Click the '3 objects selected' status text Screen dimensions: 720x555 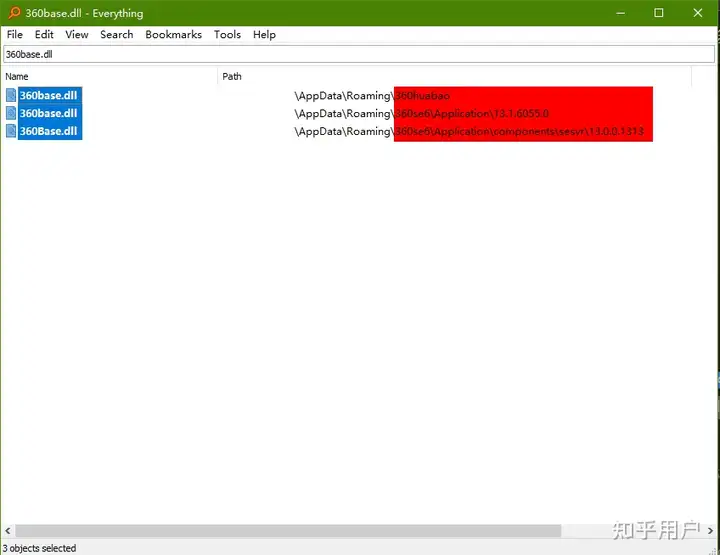tap(39, 548)
